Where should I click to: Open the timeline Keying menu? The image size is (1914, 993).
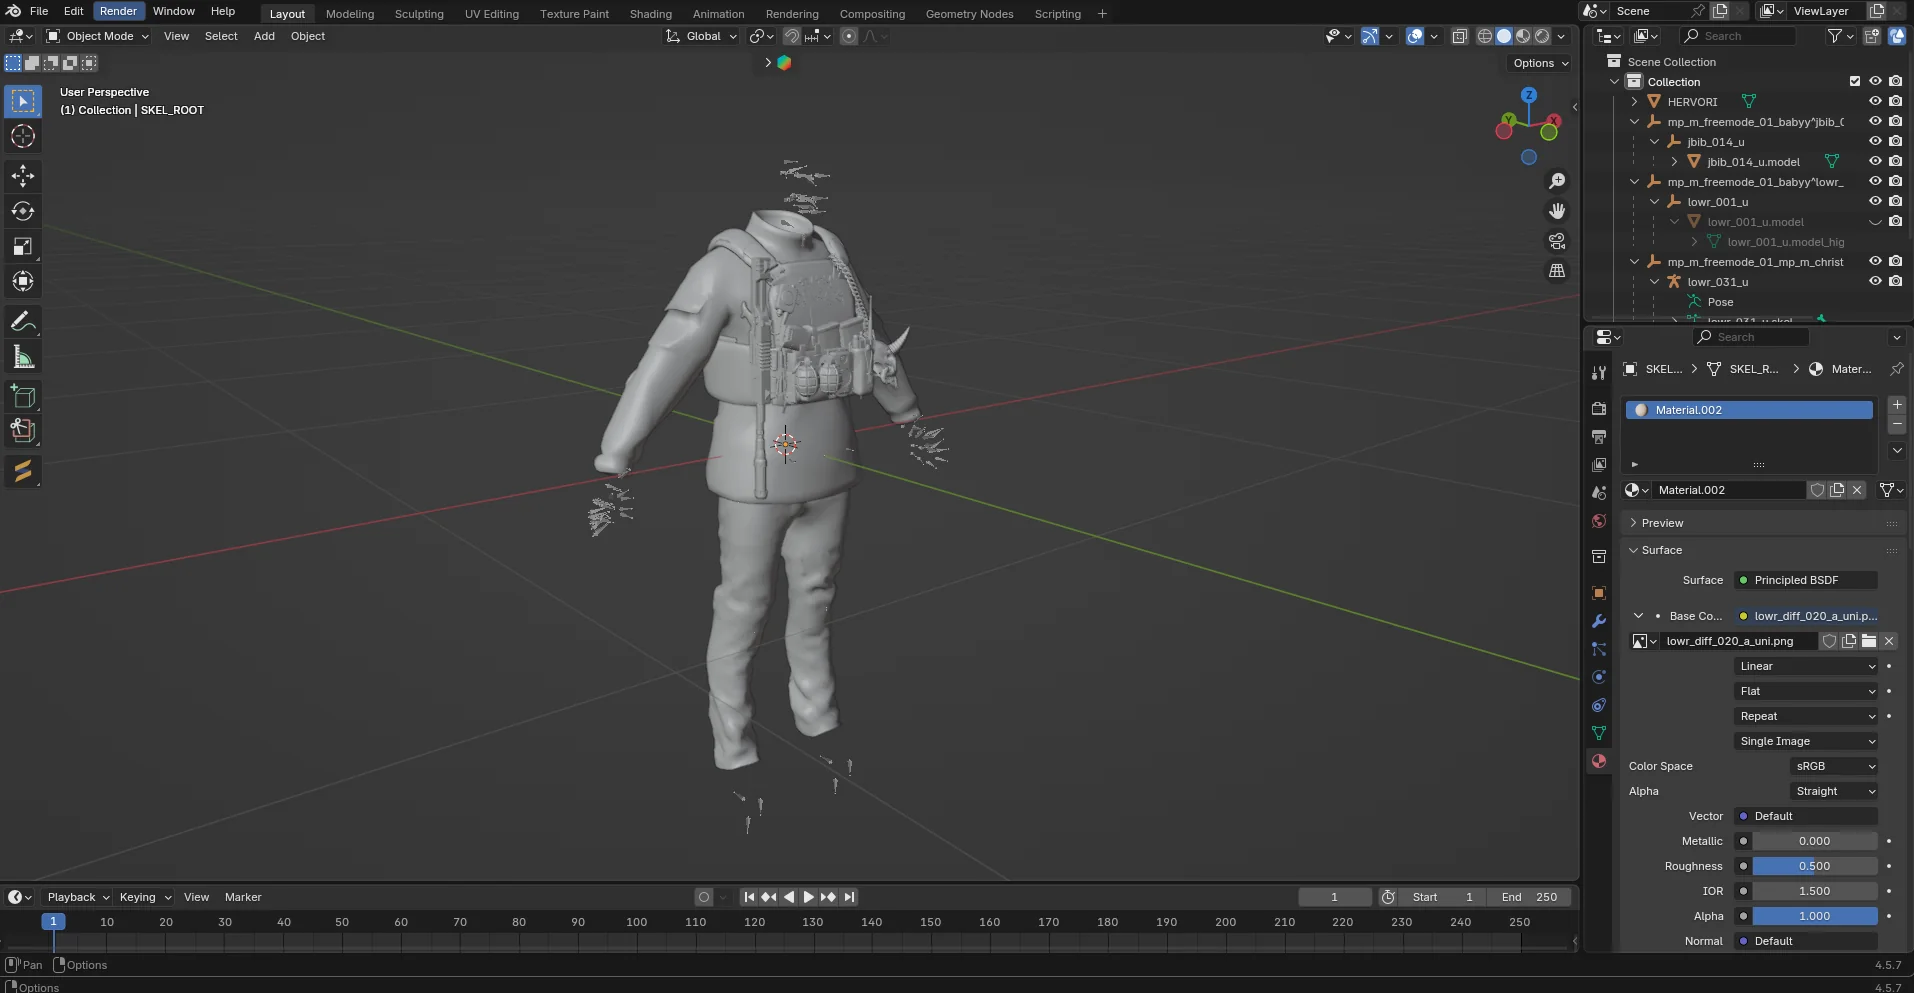point(144,897)
